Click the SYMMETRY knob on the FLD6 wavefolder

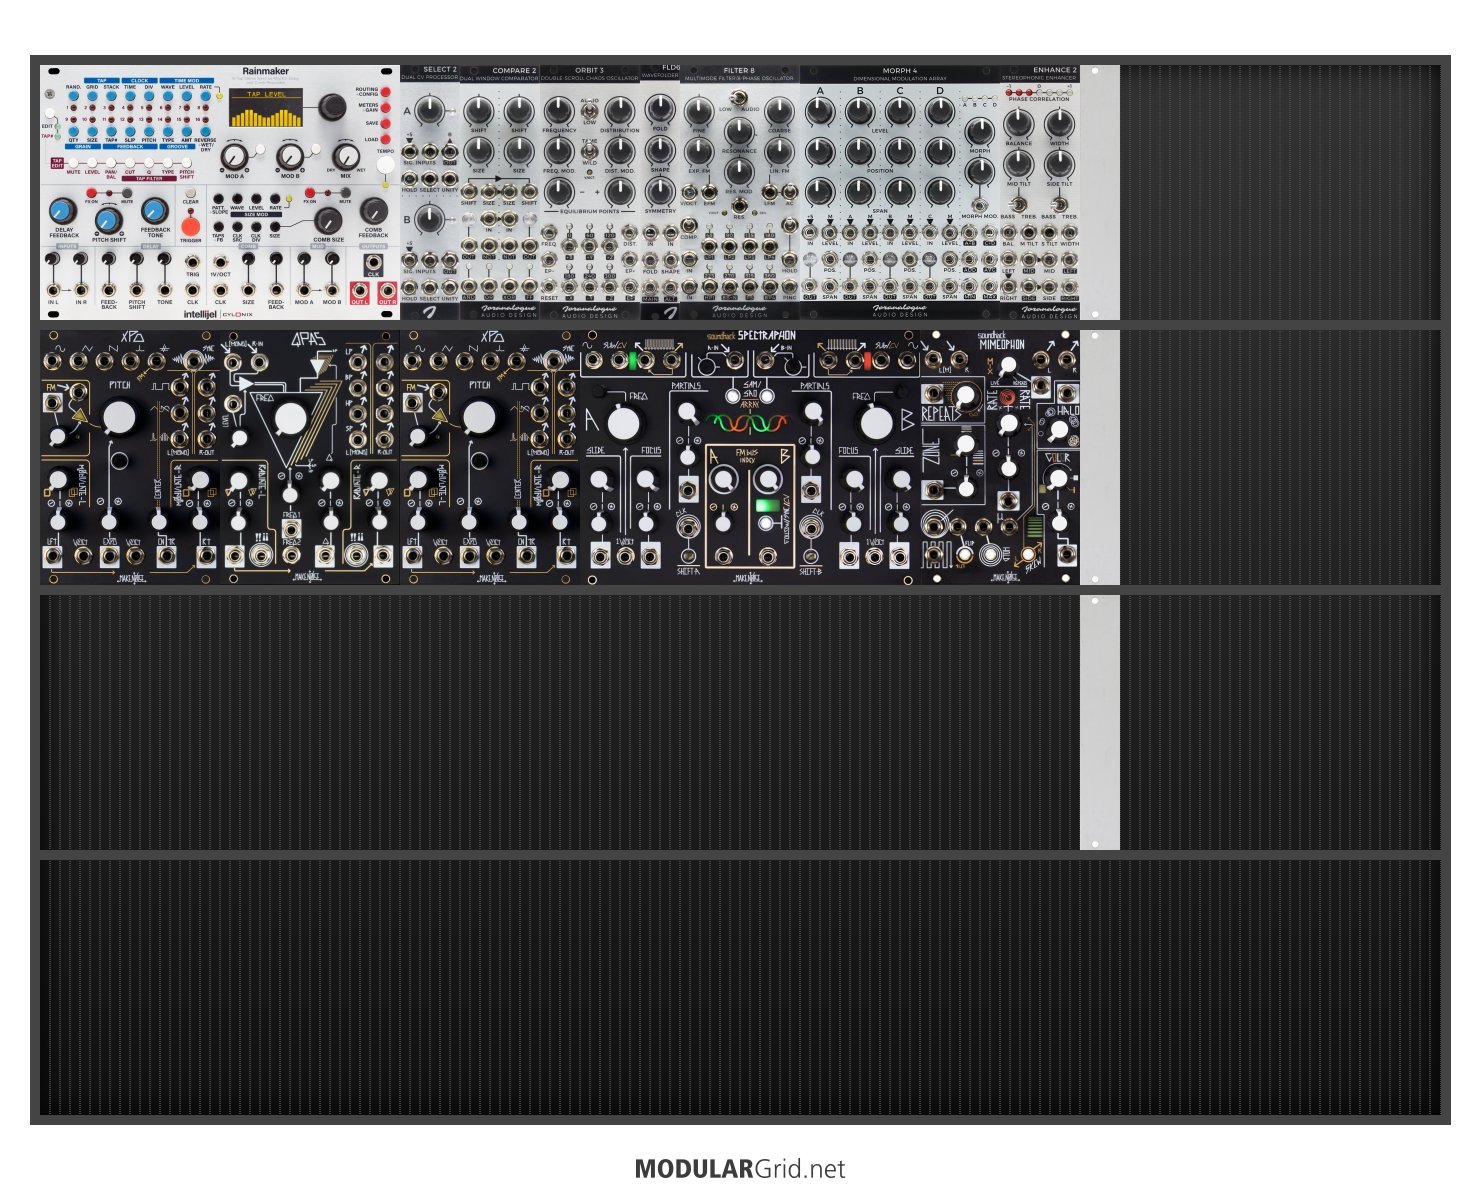pyautogui.click(x=660, y=191)
